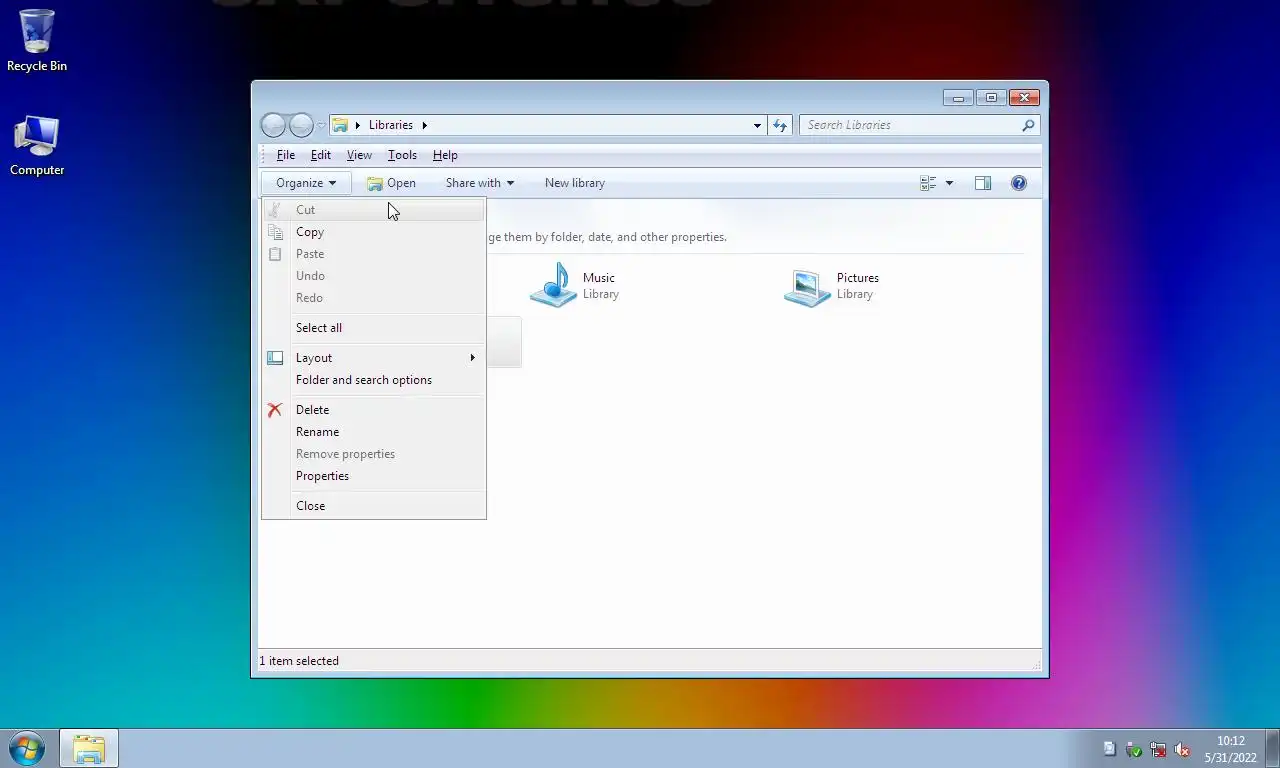Choose Copy from the Organize menu
Viewport: 1280px width, 768px height.
(373, 232)
